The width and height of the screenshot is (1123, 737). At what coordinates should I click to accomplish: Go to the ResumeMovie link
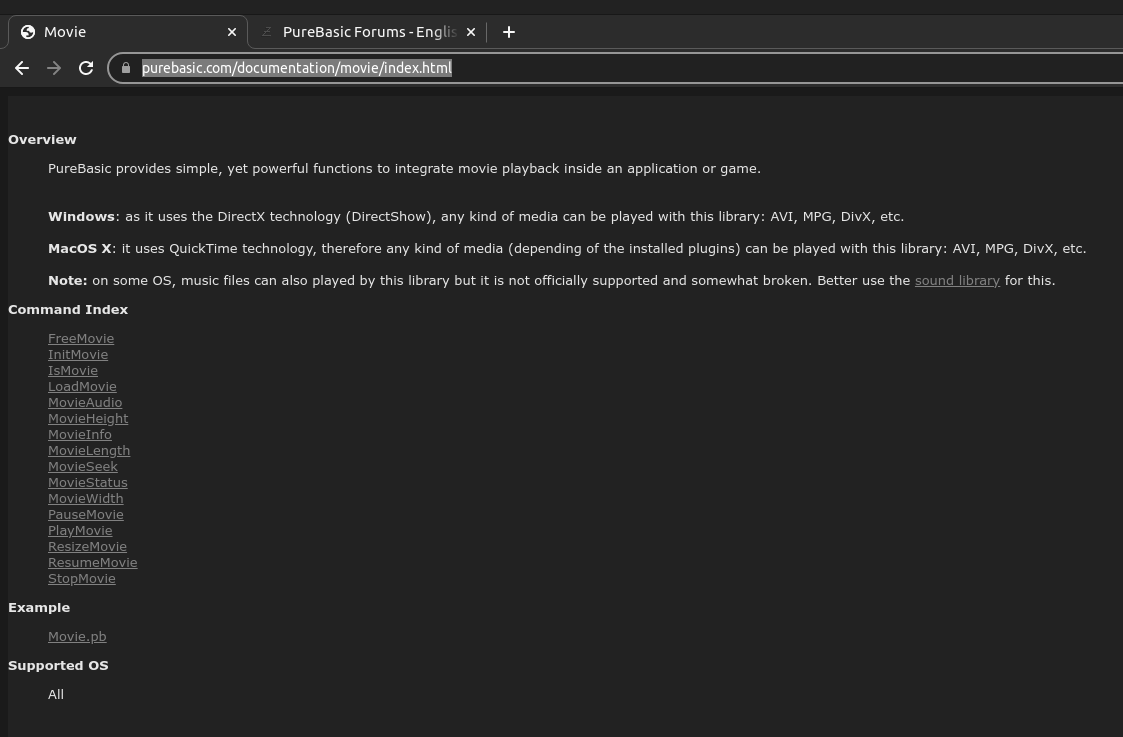92,562
